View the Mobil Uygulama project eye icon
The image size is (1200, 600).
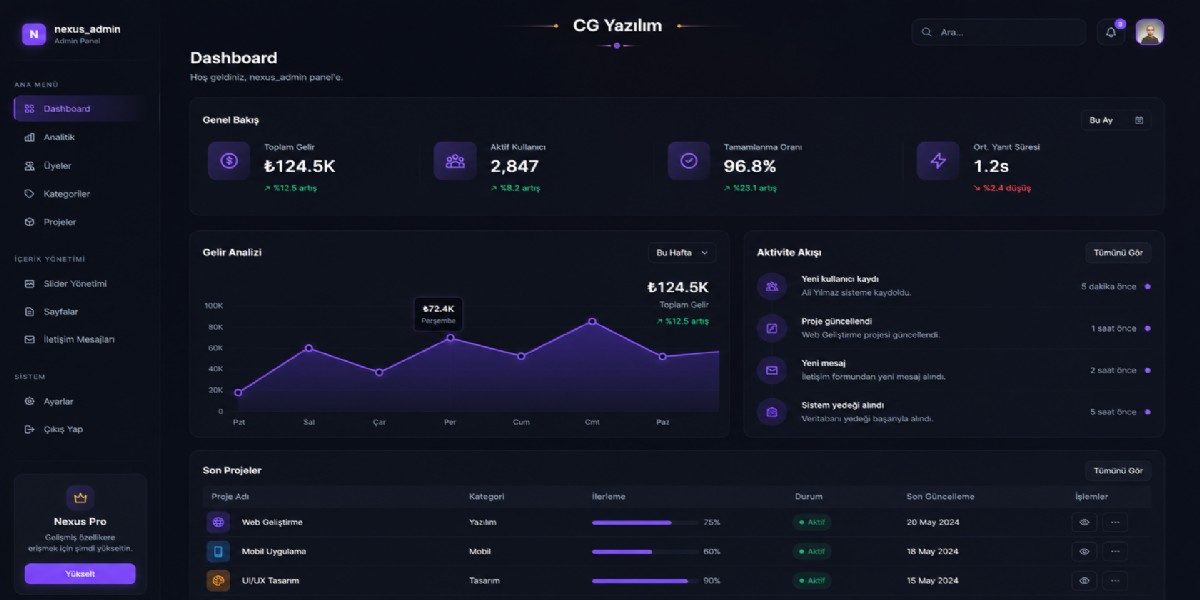pos(1084,551)
